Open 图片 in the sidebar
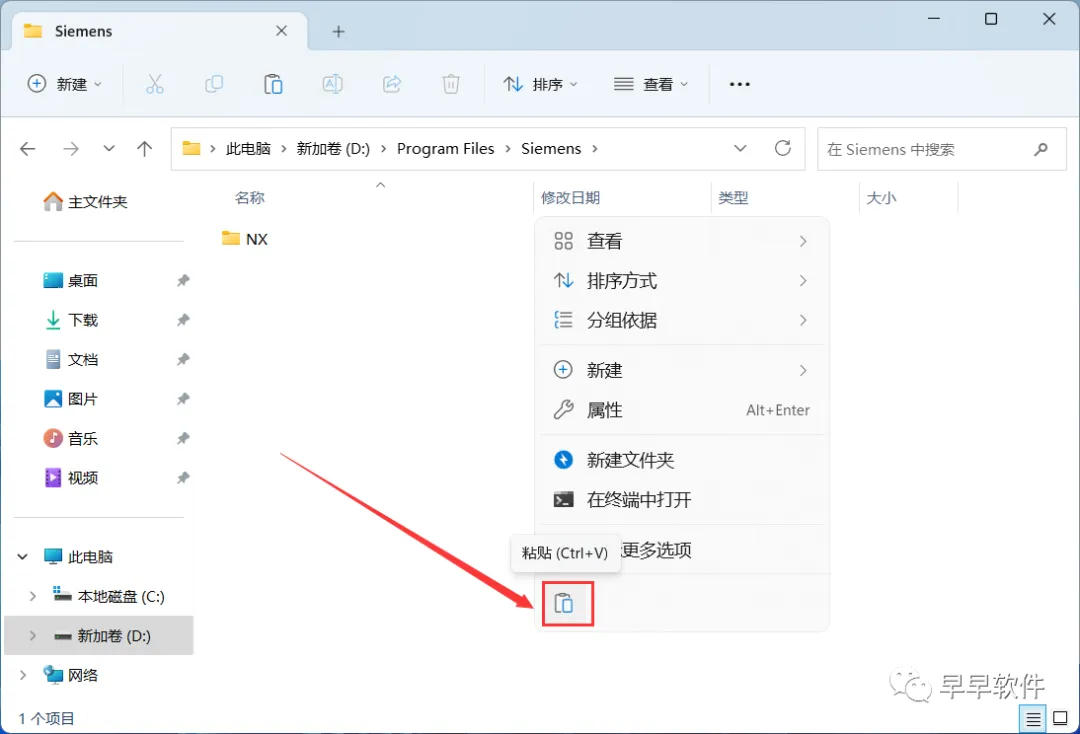Screen dimensions: 1080x734 [71, 399]
